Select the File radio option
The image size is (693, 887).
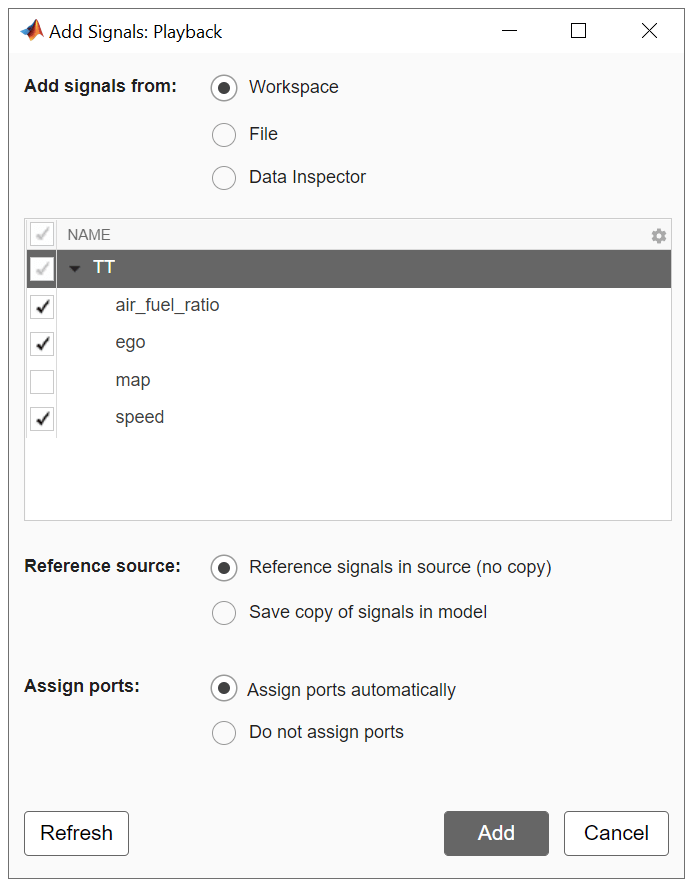click(x=224, y=134)
